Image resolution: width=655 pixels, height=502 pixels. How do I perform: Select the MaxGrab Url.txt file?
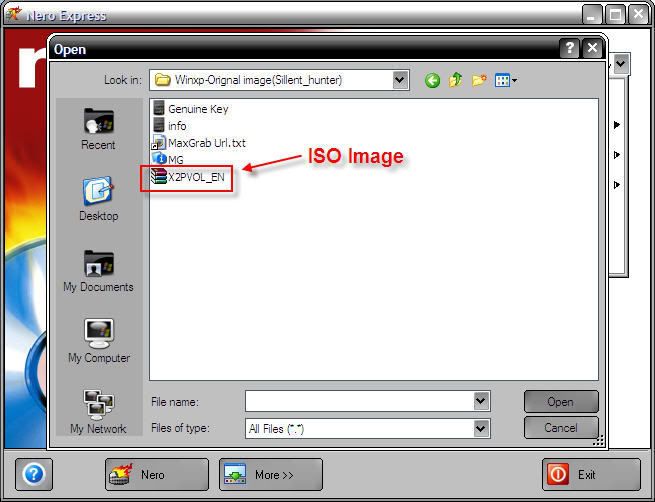(x=199, y=143)
